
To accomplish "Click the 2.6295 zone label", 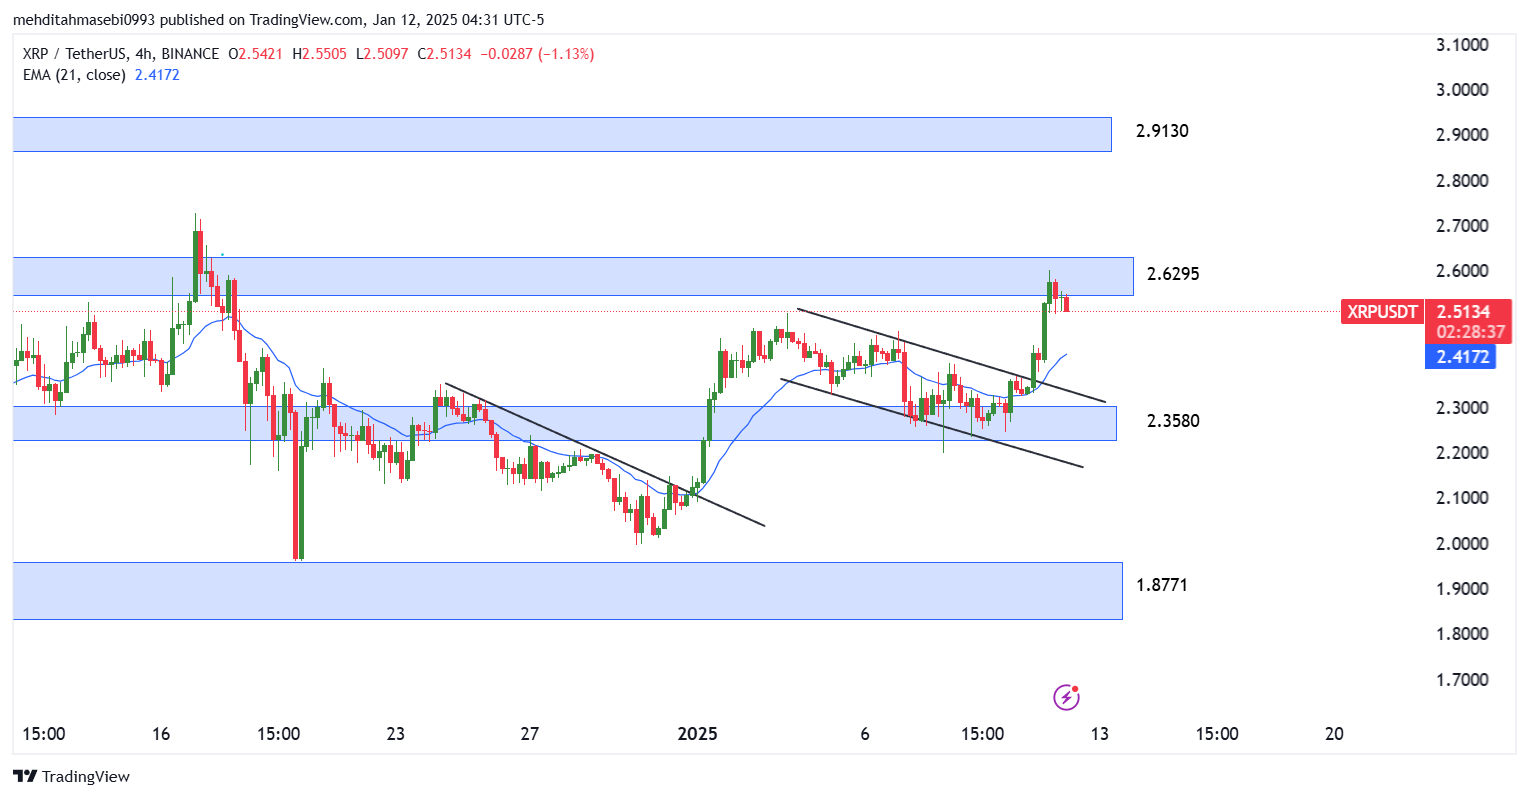I will 1173,274.
